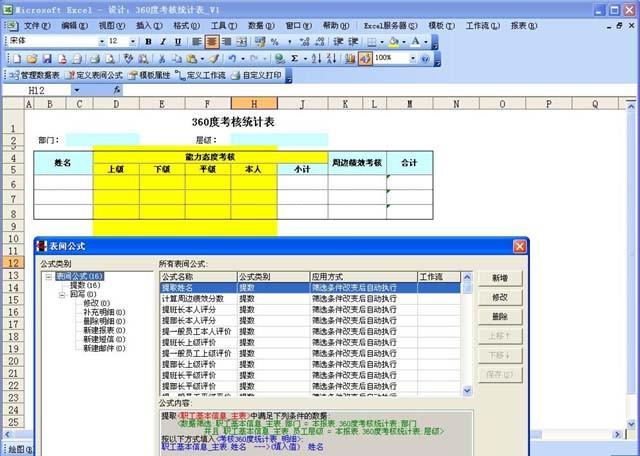Open the 插入 menu
640x456 pixels.
[149, 26]
